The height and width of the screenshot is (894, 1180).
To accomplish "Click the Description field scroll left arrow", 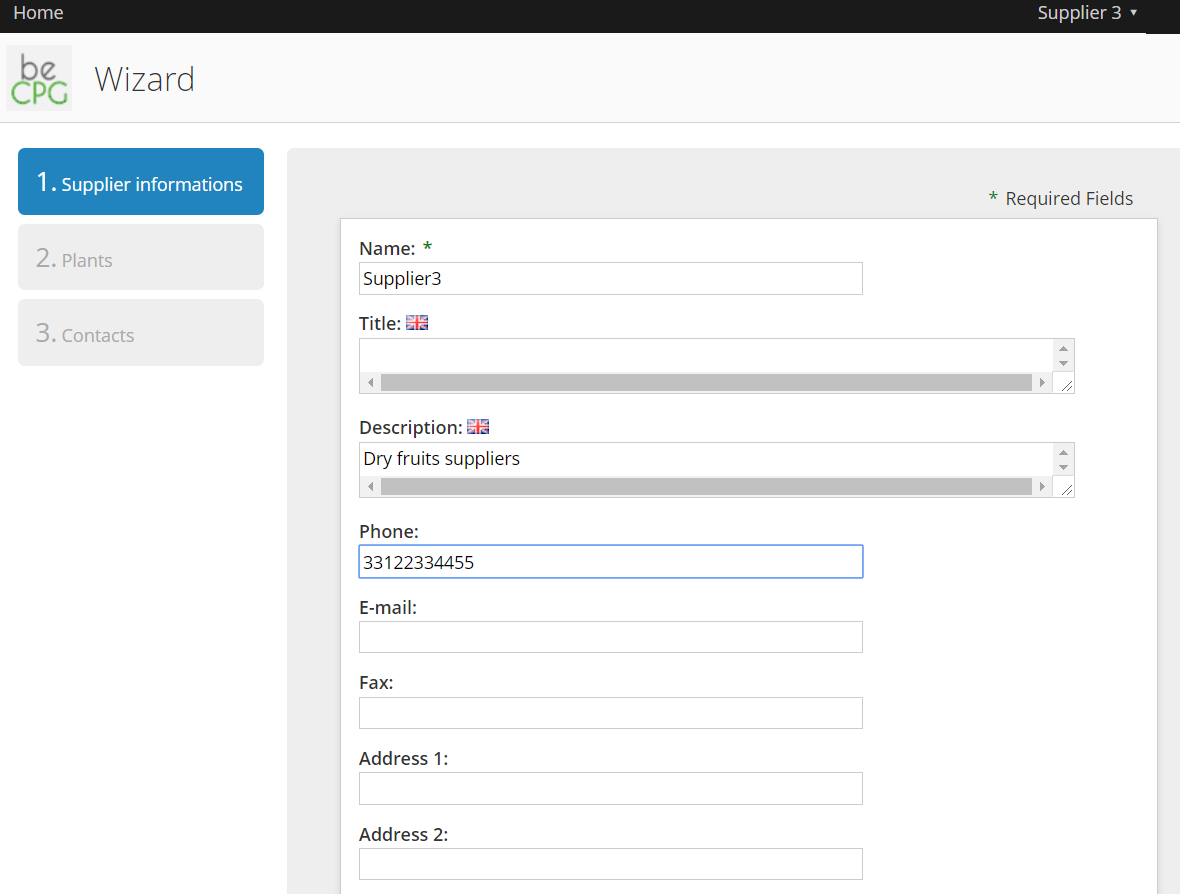I will pos(370,487).
